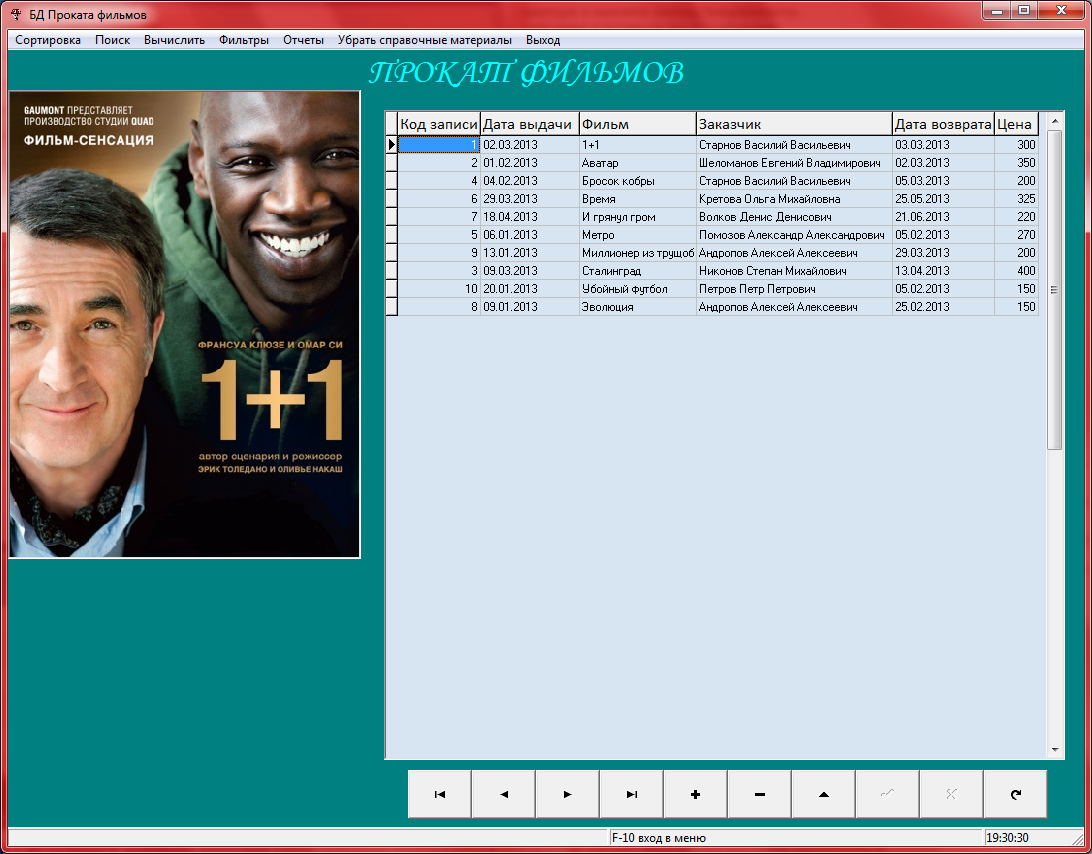
Task: Select film cell Миллионер из трущоб
Action: [637, 253]
